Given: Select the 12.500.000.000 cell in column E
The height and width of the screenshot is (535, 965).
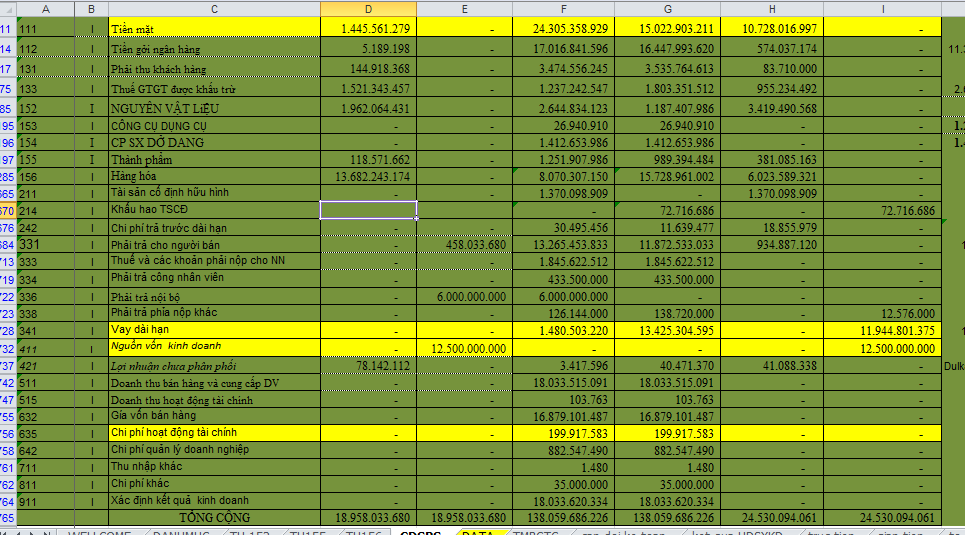Looking at the screenshot, I should point(465,348).
